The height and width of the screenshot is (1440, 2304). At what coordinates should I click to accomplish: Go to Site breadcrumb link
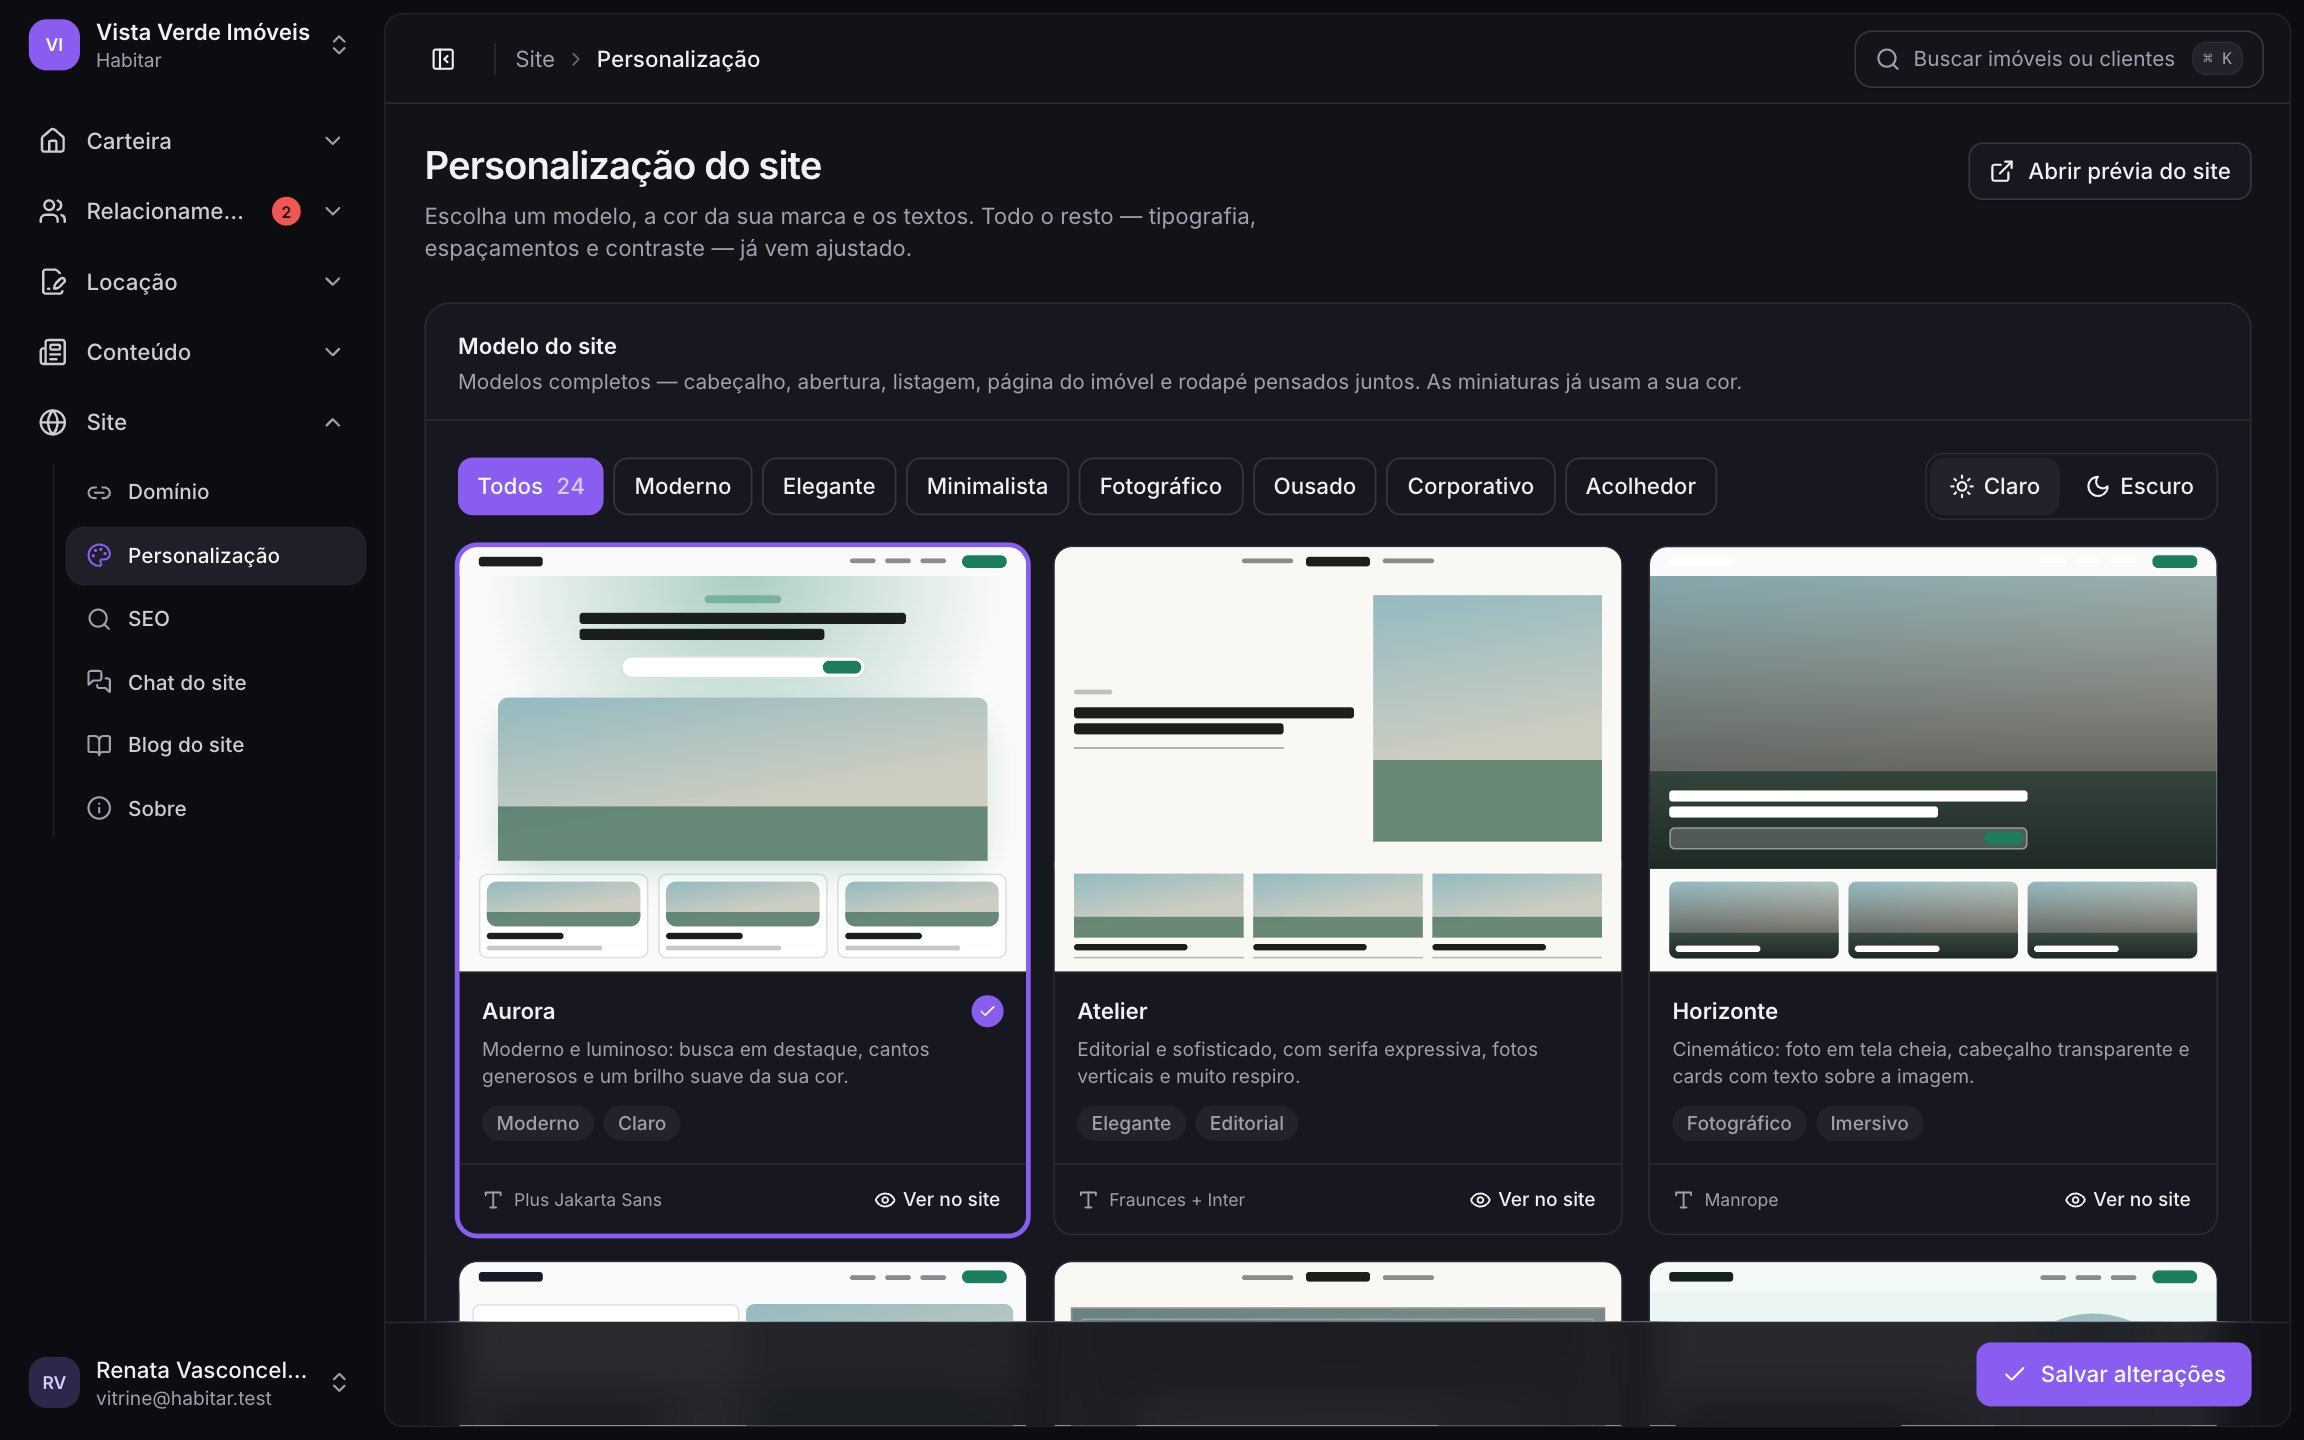tap(534, 59)
